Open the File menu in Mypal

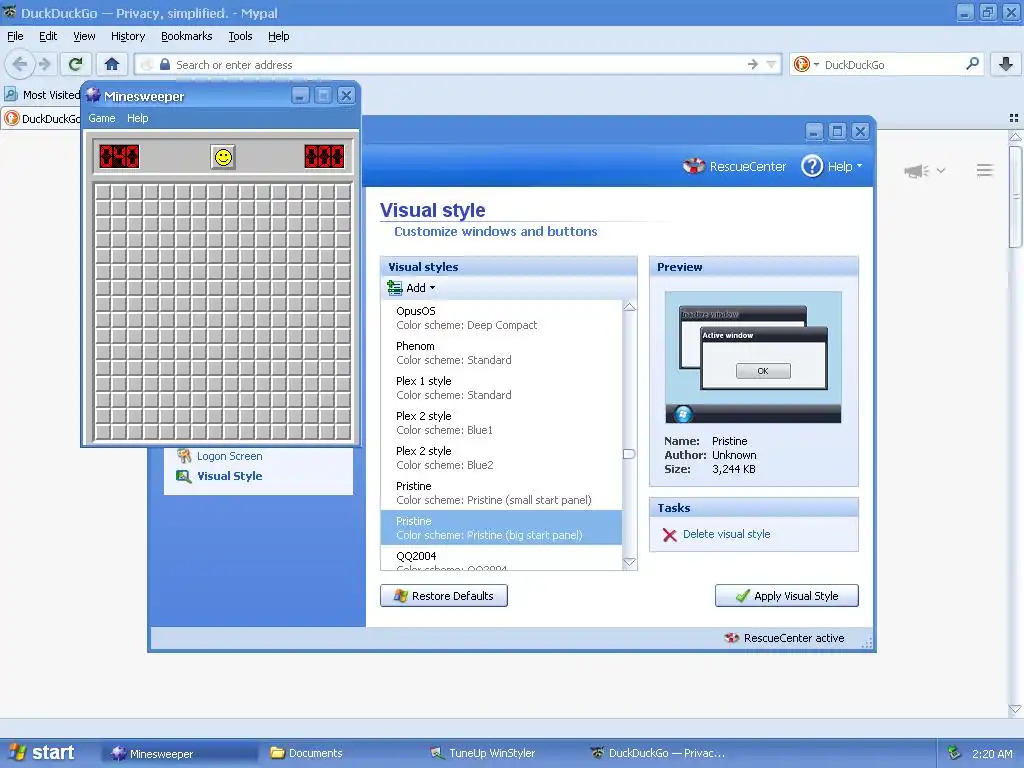(15, 36)
